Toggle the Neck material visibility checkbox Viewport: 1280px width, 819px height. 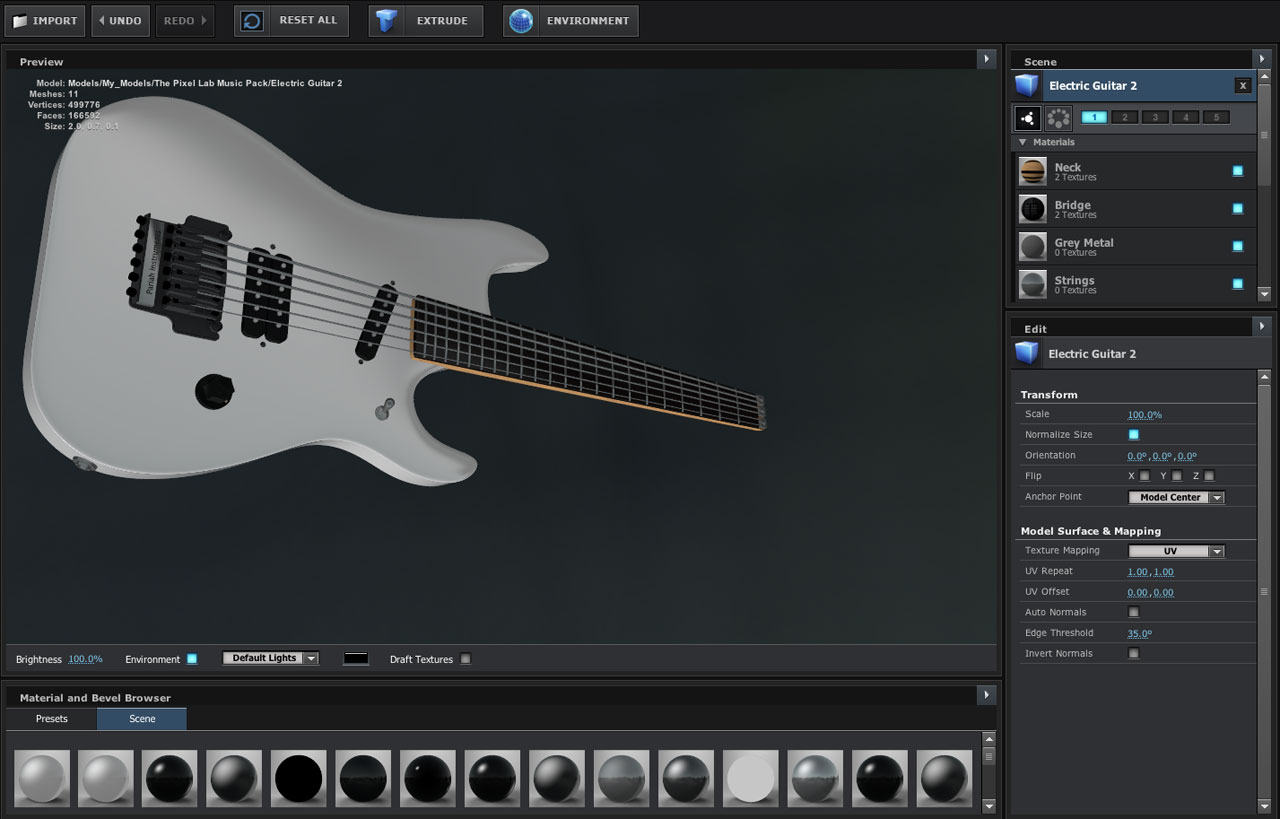(x=1237, y=171)
